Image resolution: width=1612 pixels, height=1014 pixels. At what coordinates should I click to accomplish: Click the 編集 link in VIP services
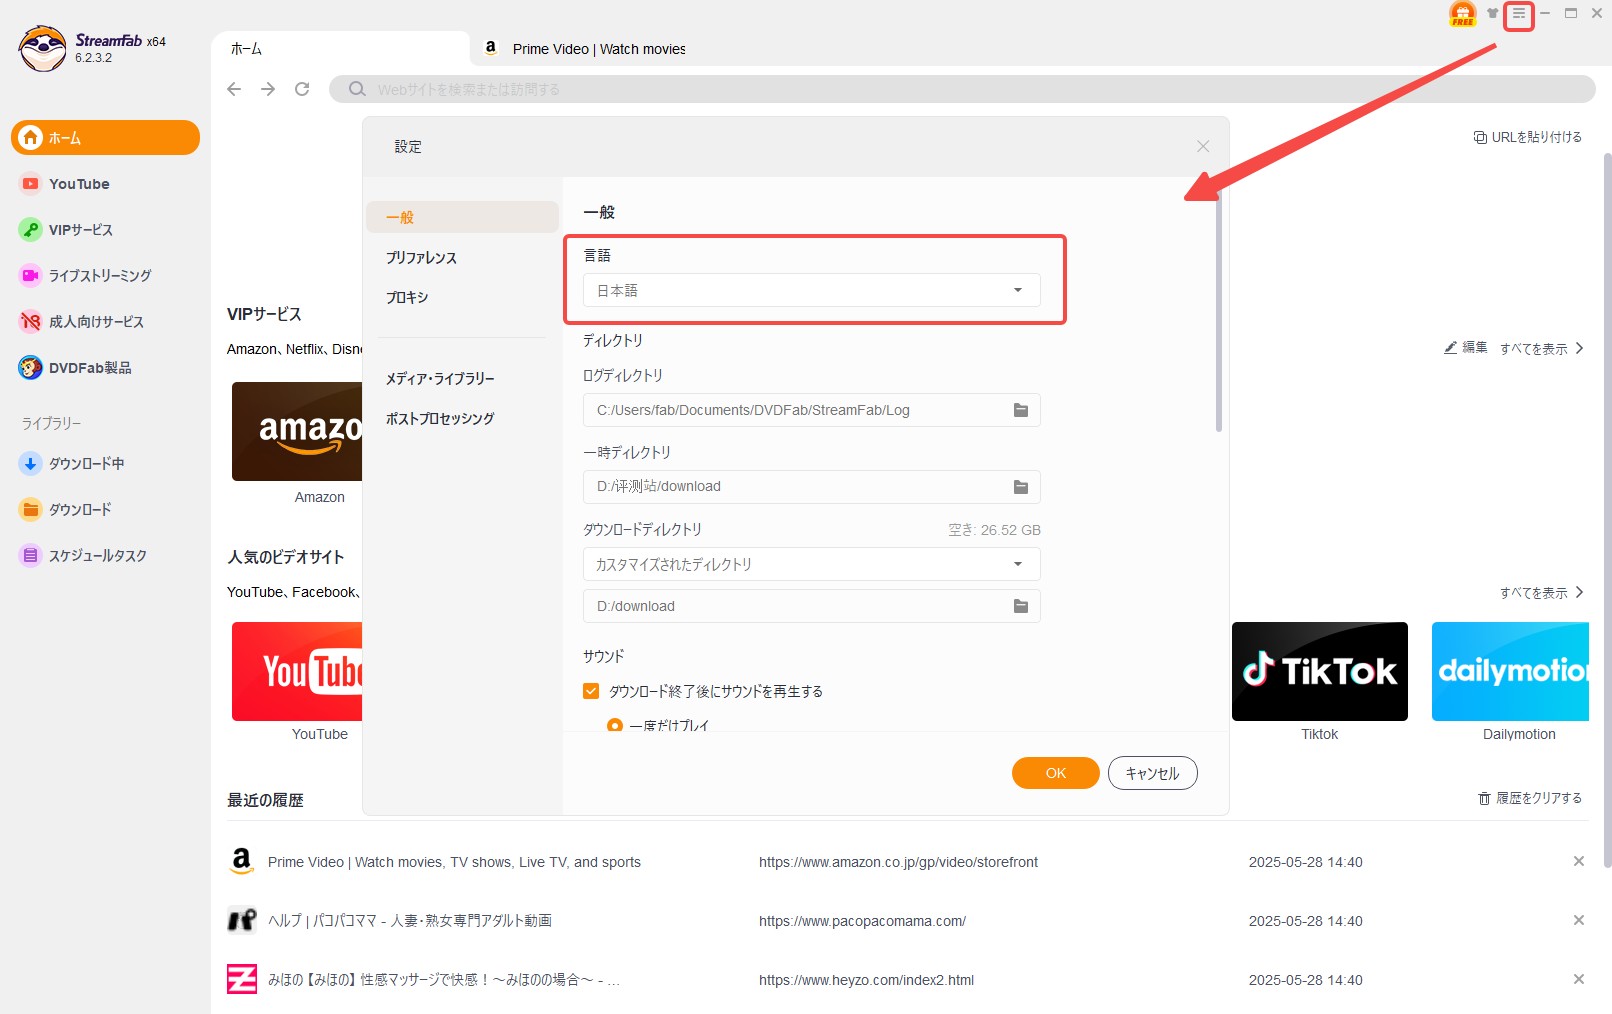[x=1466, y=347]
